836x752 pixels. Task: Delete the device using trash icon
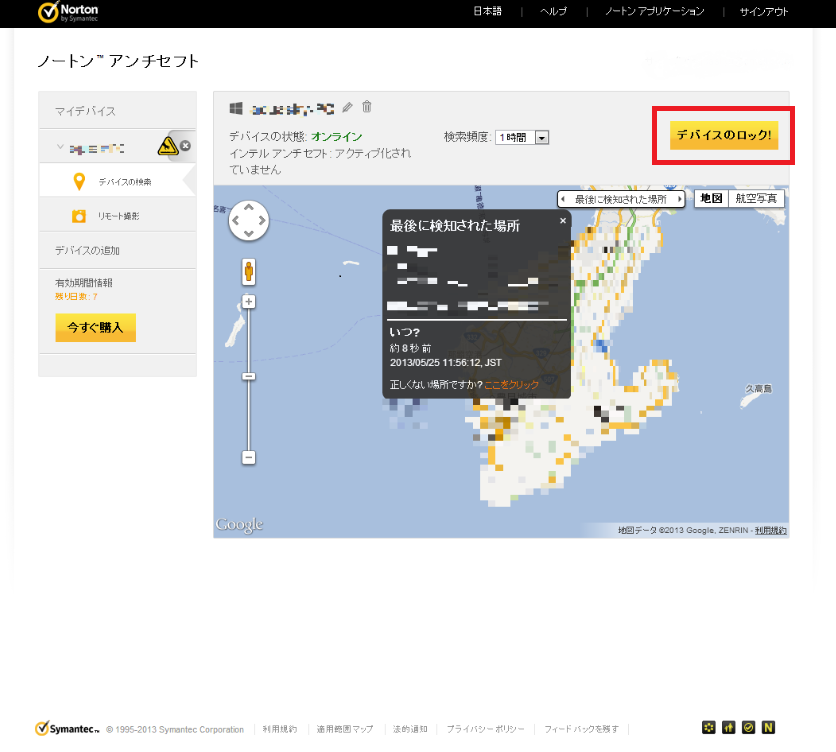pos(367,107)
